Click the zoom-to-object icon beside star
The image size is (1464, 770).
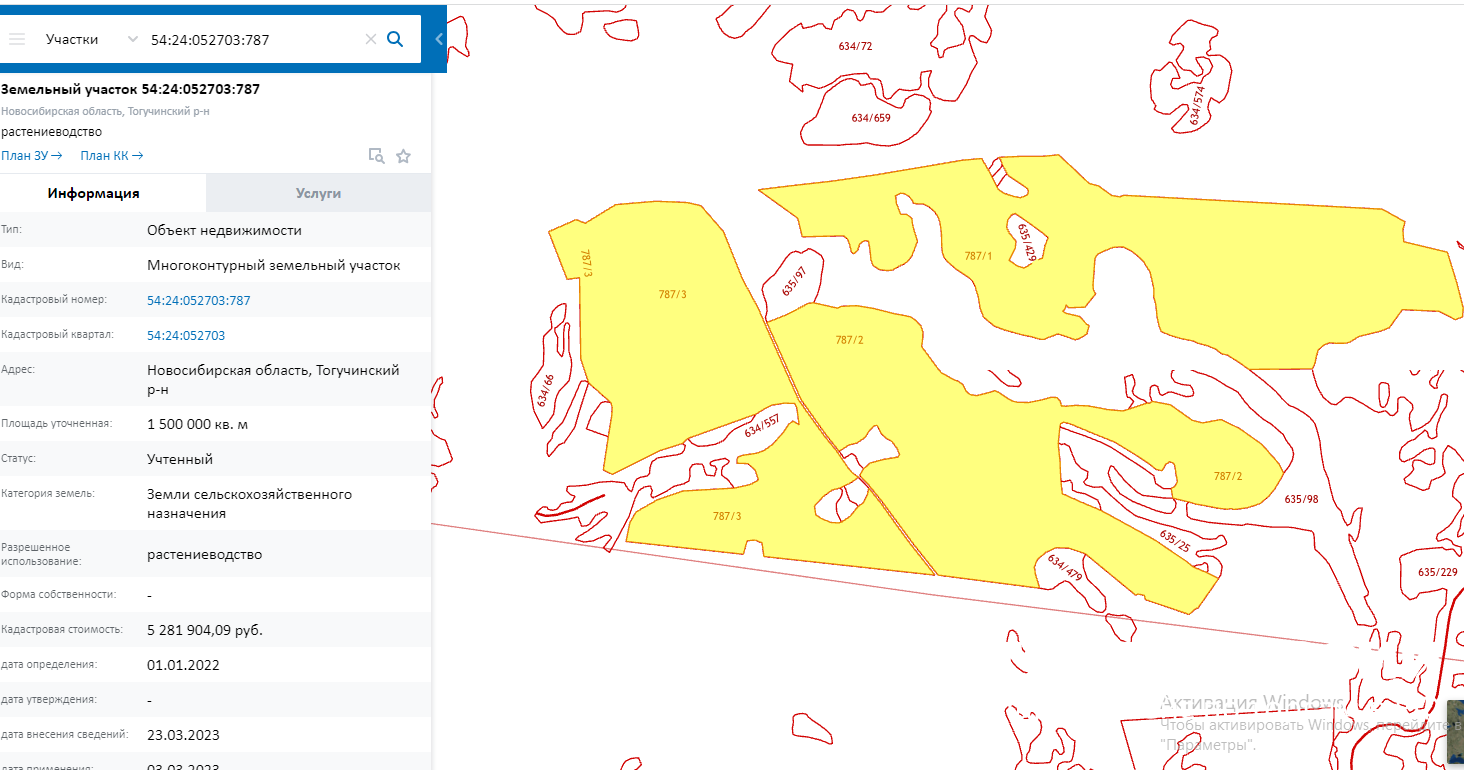point(376,156)
